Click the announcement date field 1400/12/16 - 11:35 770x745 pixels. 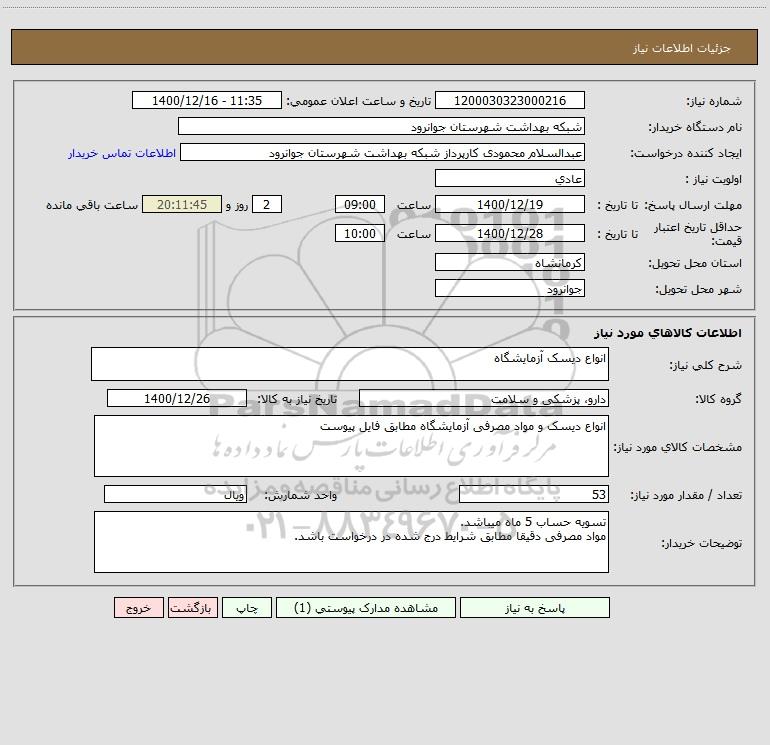[x=207, y=100]
